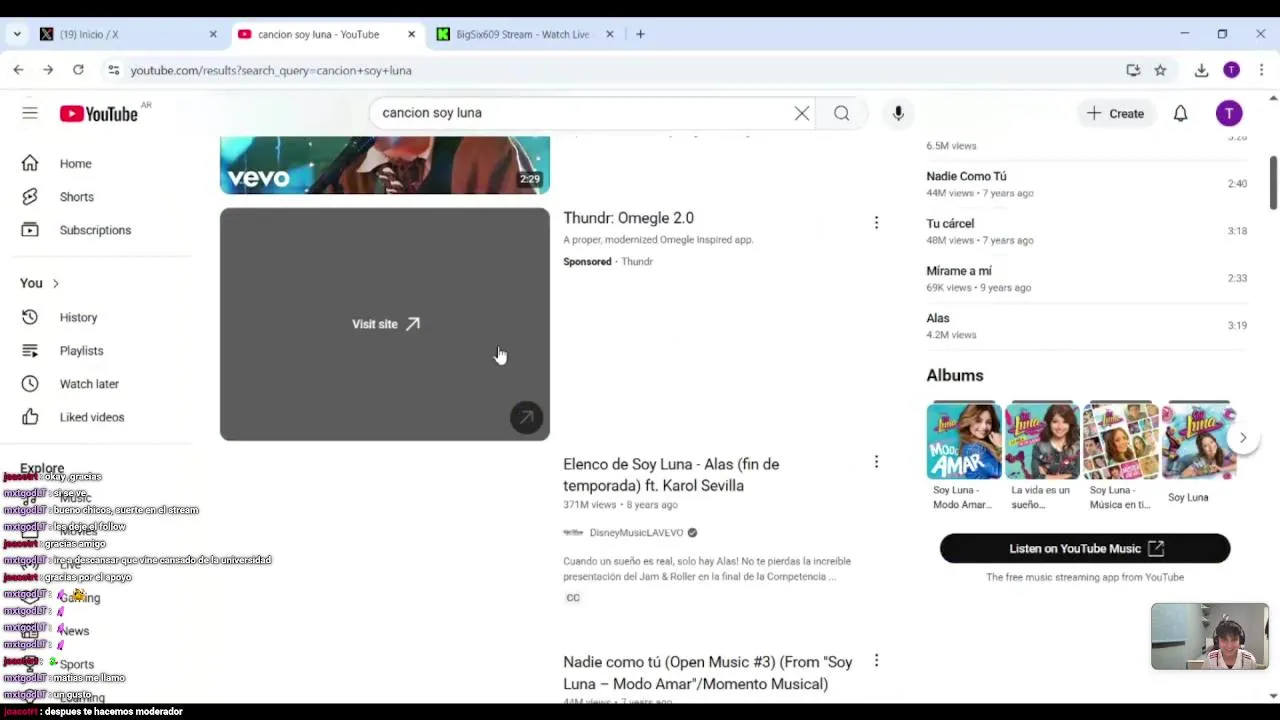Viewport: 1280px width, 720px height.
Task: Play the song Alas in list
Action: [x=1087, y=326]
